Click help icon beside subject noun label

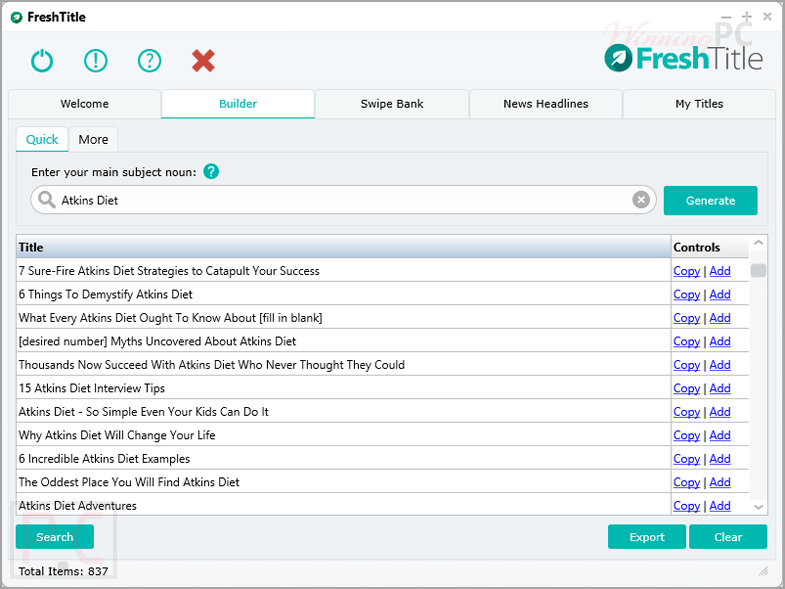(x=211, y=172)
